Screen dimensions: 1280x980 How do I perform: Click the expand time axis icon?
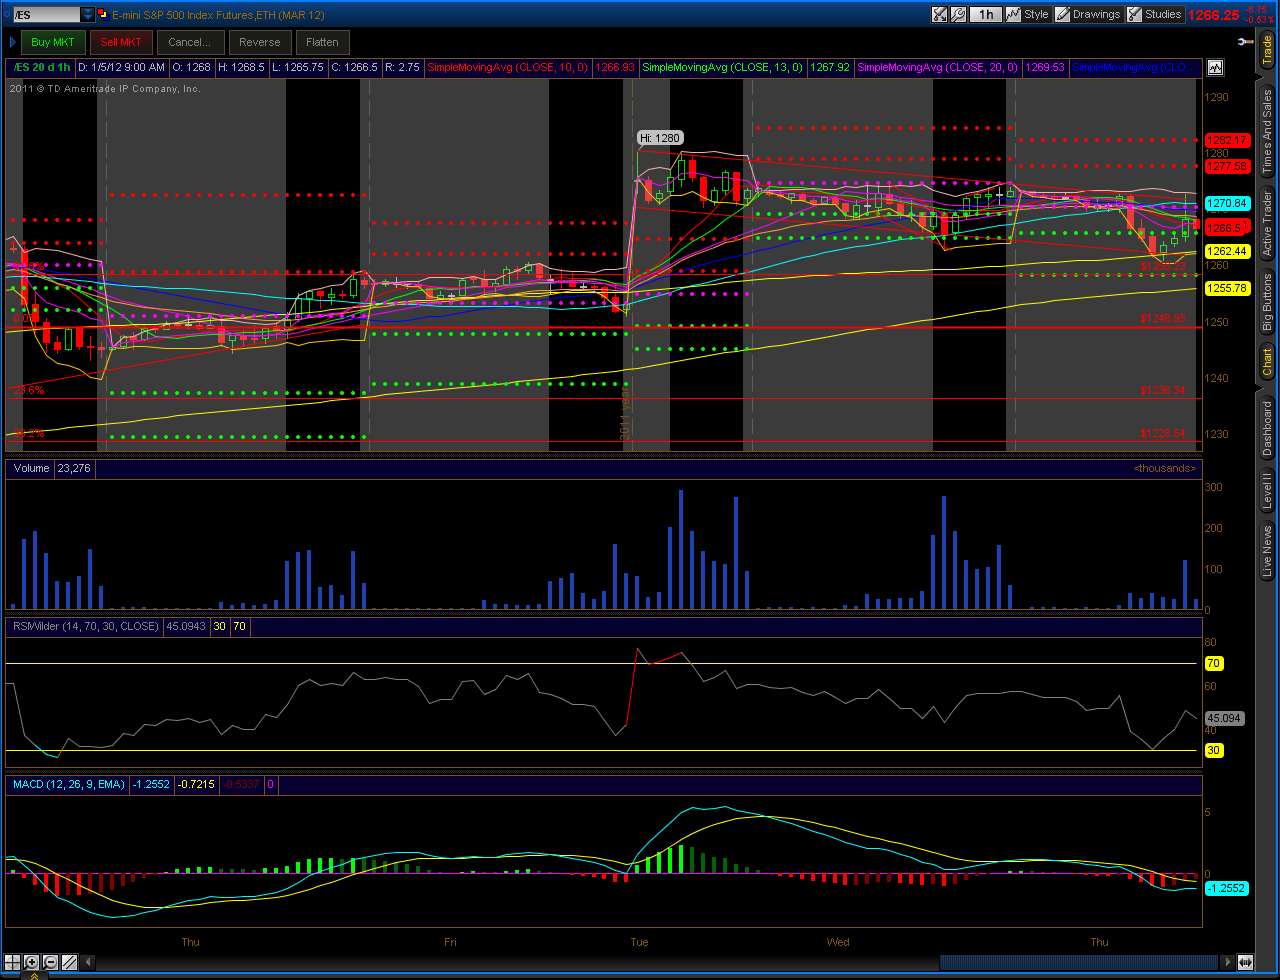coord(1244,962)
